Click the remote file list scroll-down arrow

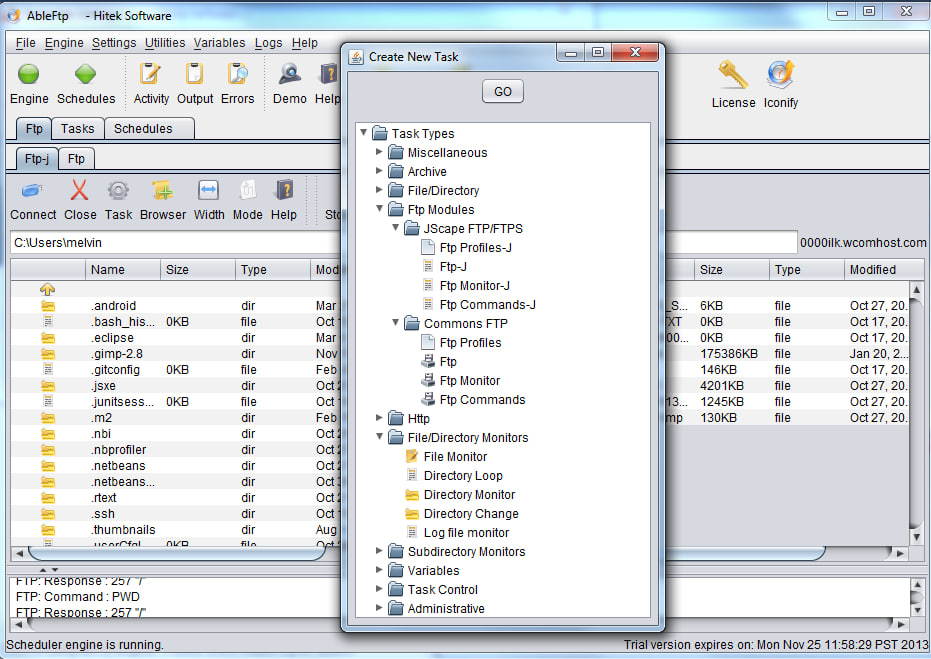coord(916,537)
